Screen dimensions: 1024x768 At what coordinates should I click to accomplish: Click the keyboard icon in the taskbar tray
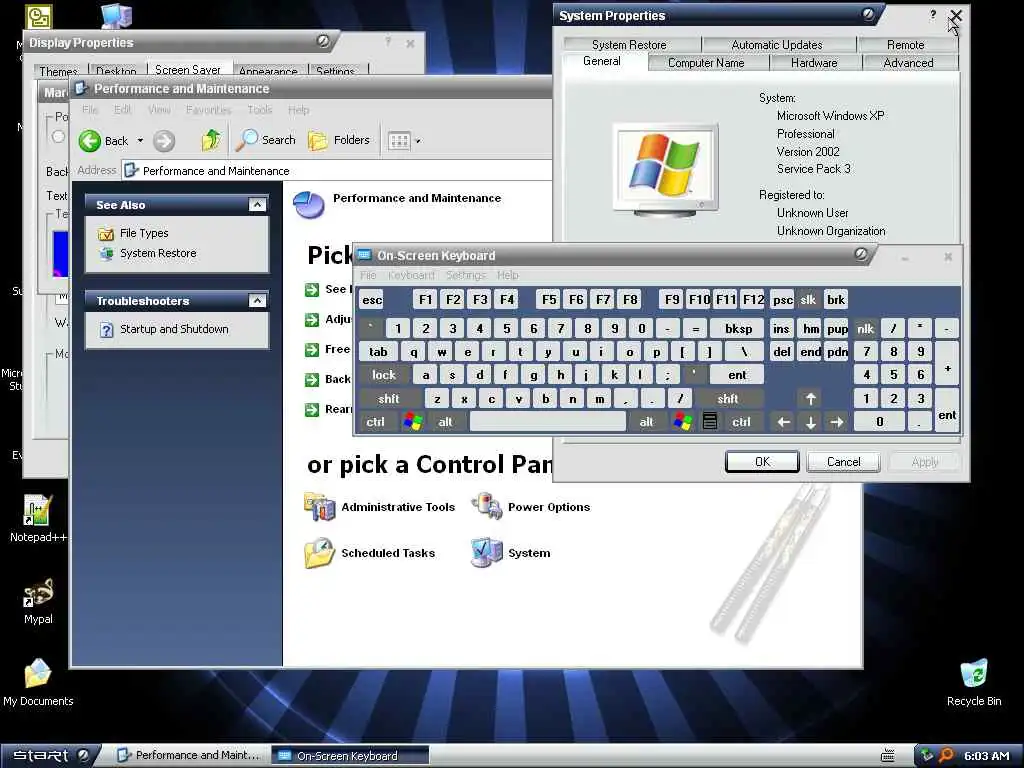point(888,756)
